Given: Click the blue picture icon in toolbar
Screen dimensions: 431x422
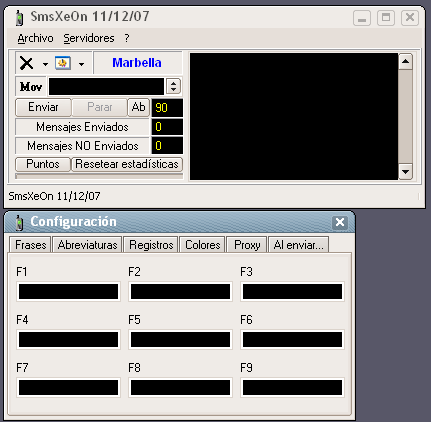Looking at the screenshot, I should (x=63, y=63).
